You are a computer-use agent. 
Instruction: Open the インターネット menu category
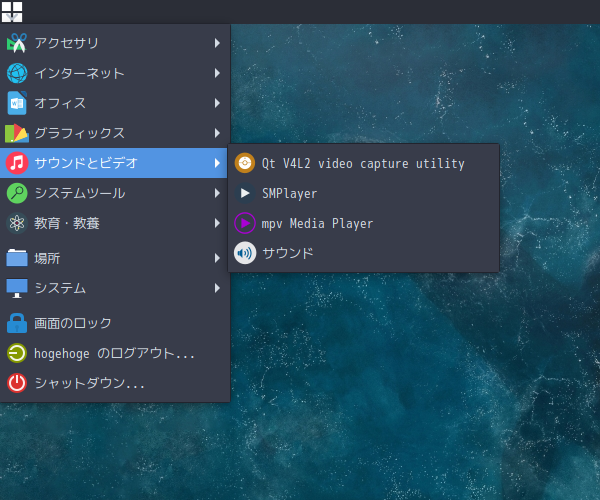pyautogui.click(x=115, y=73)
